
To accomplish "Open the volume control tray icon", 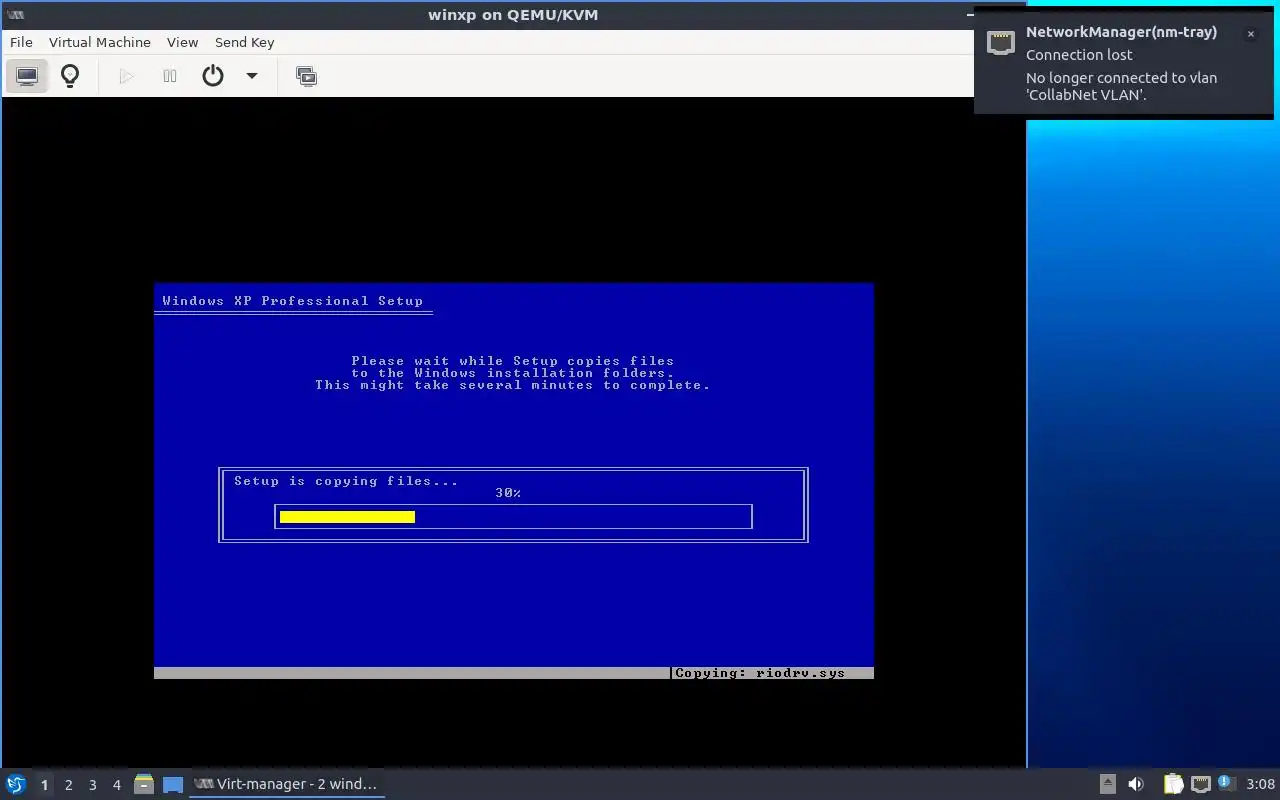I will [x=1136, y=784].
